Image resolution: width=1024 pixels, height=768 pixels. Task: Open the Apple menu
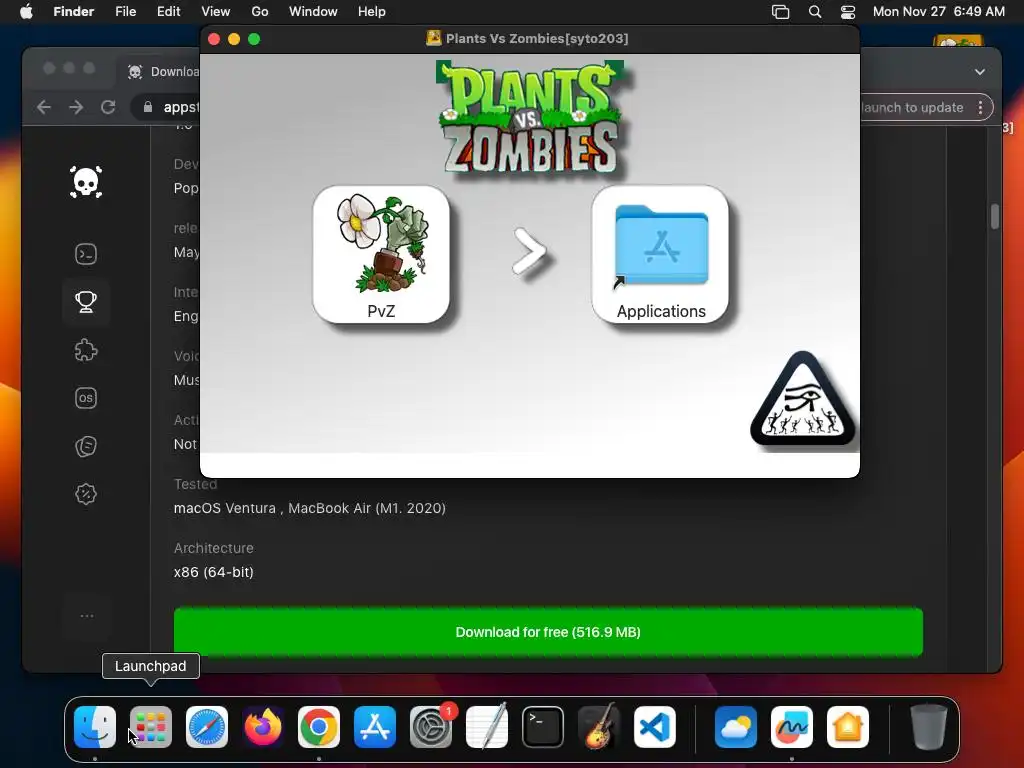coord(26,12)
